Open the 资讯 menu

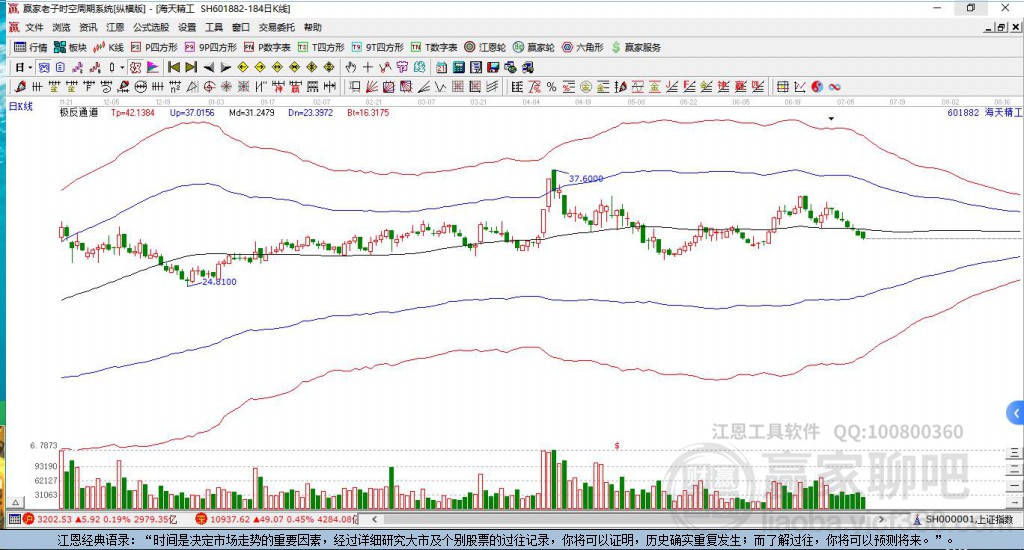click(x=88, y=27)
